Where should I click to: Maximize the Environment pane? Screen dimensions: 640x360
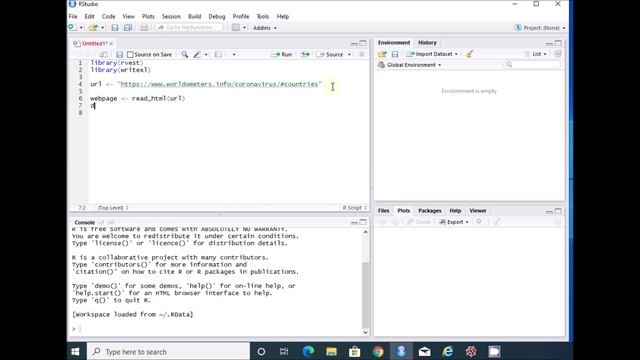[x=558, y=43]
